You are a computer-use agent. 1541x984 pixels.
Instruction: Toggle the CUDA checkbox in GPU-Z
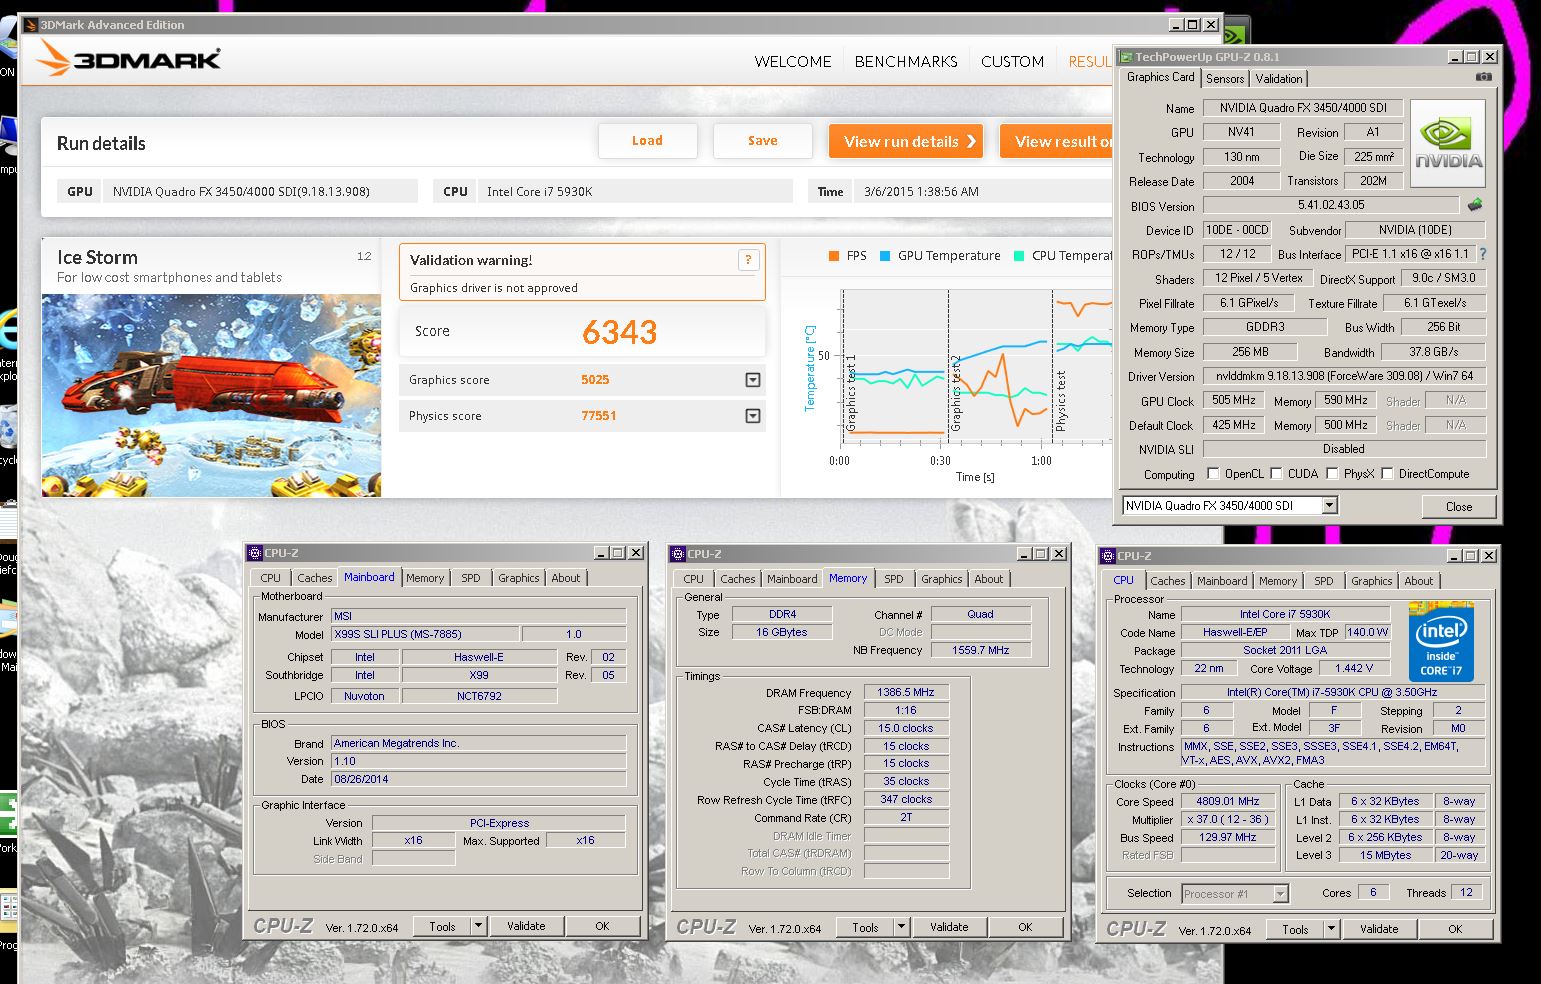tap(1276, 474)
